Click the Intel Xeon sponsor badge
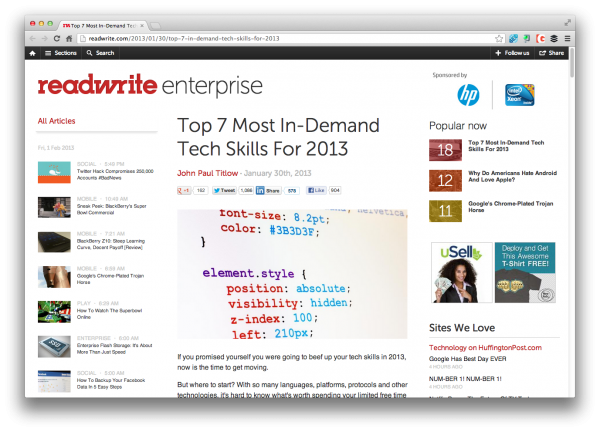Viewport: 600px width, 432px height. (520, 95)
